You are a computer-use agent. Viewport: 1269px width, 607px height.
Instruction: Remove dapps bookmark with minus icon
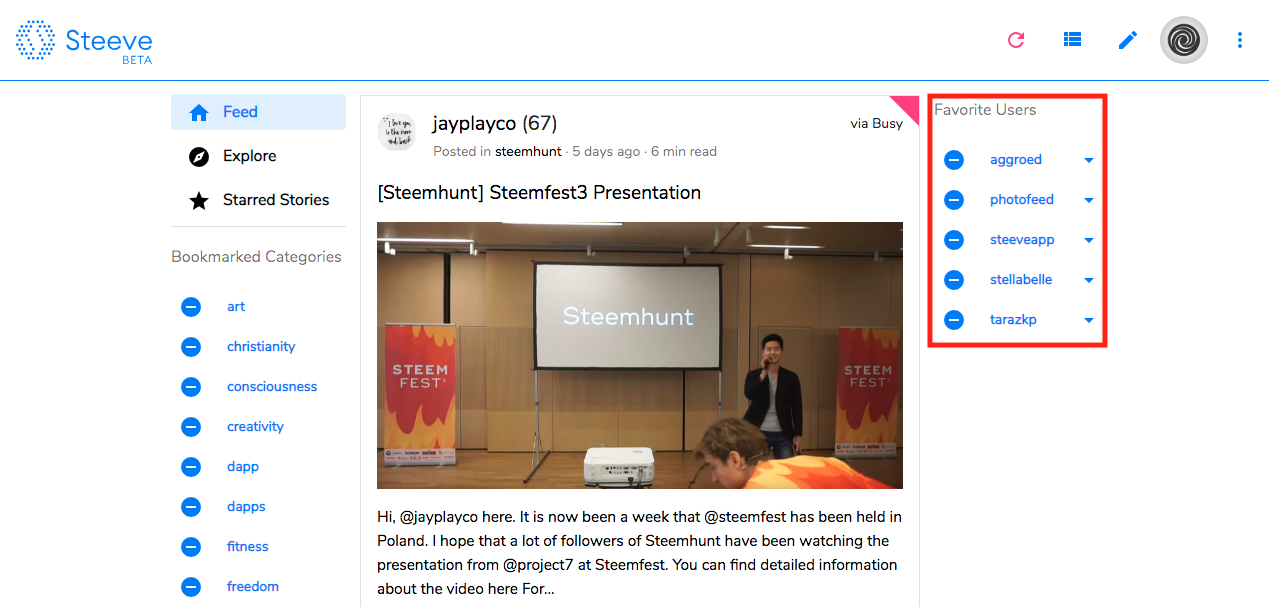(x=191, y=507)
